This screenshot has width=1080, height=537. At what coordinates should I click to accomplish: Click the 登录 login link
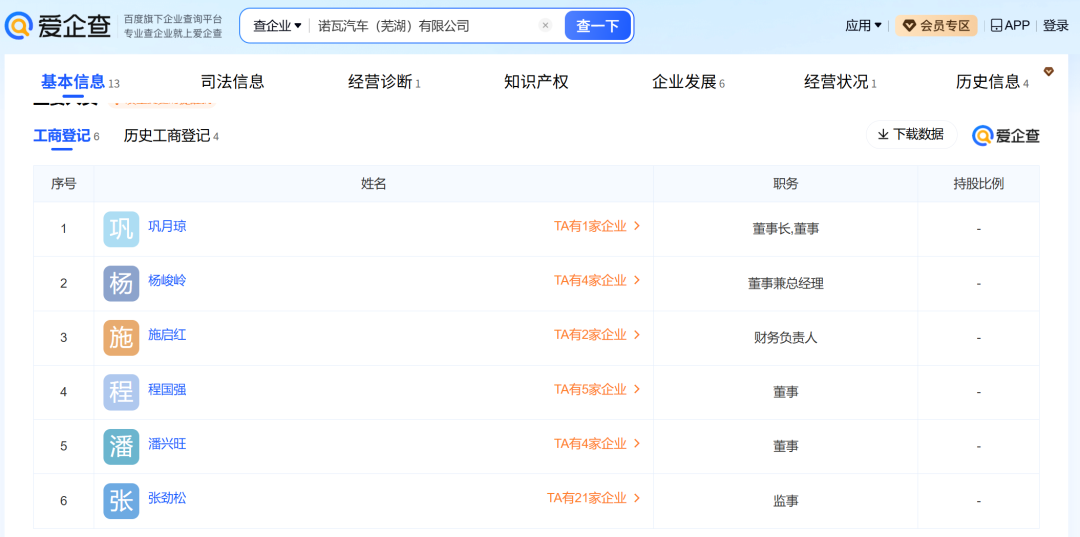[x=1055, y=26]
